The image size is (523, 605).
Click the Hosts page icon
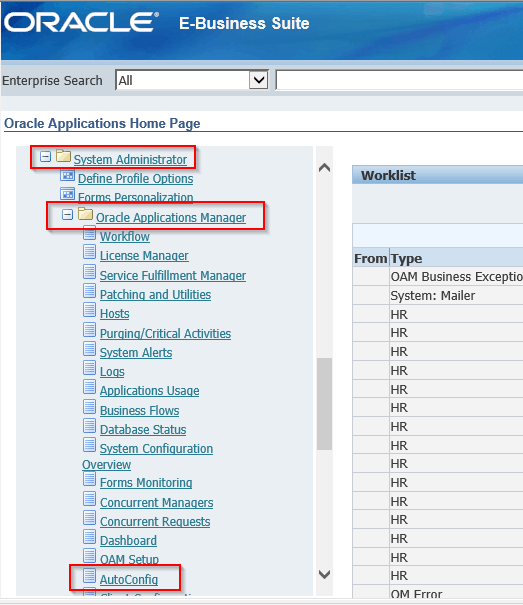pos(90,310)
